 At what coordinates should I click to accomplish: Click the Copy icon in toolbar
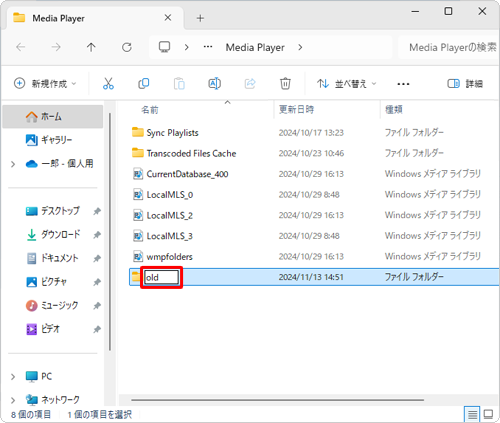pyautogui.click(x=144, y=83)
